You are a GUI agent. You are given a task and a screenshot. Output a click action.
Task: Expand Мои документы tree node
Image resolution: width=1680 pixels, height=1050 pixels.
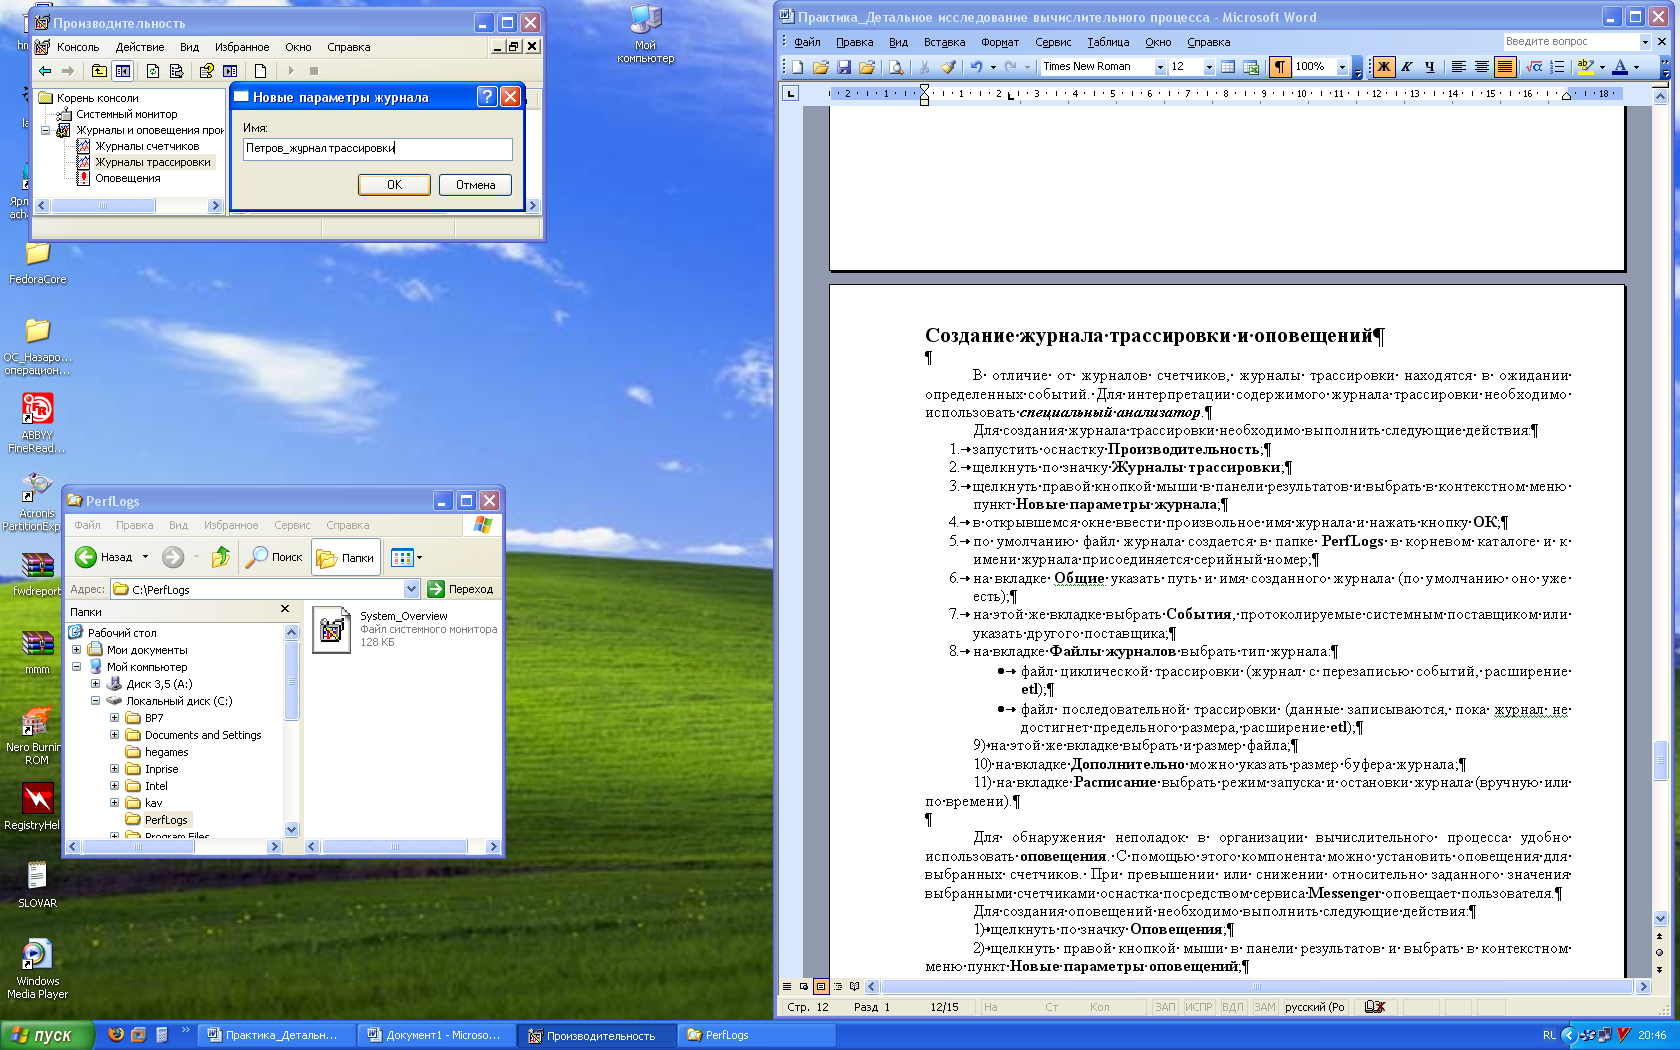pos(76,650)
